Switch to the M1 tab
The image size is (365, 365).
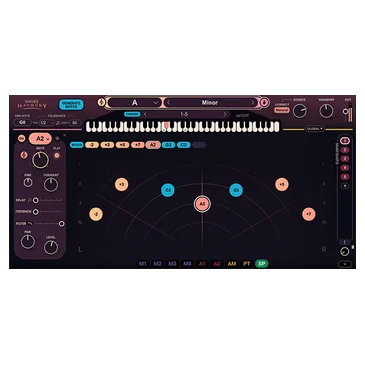(x=143, y=264)
